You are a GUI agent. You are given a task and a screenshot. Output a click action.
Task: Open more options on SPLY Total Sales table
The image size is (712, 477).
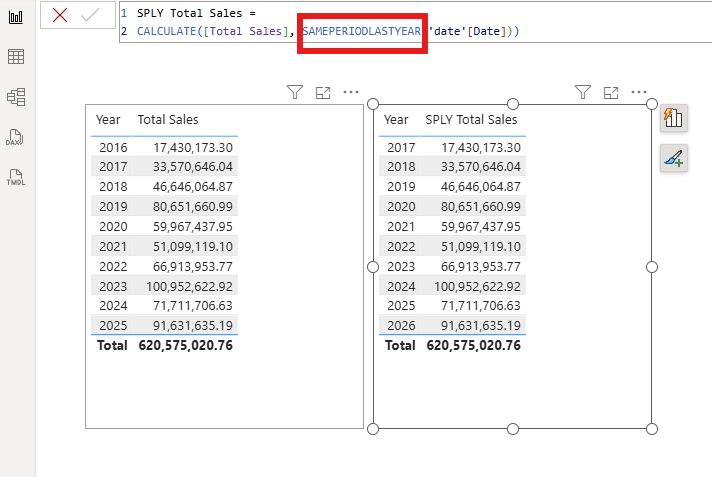pos(638,92)
